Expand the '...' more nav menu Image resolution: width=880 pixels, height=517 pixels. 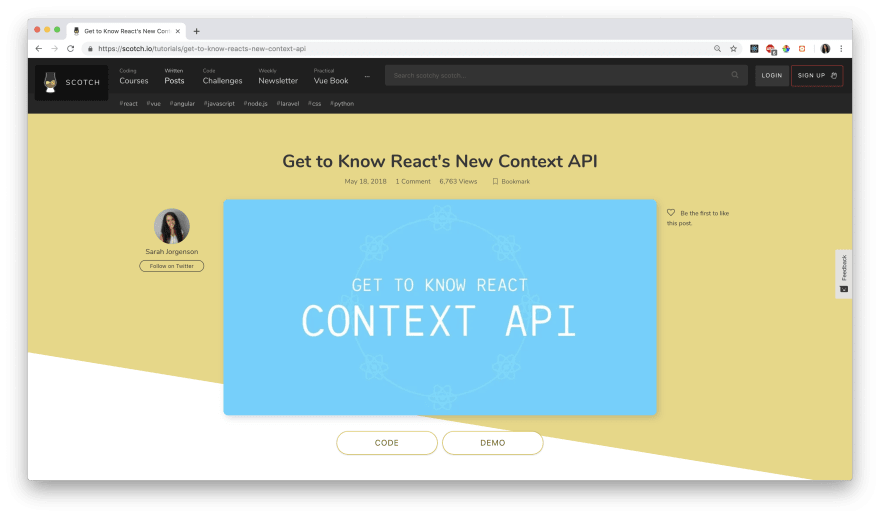pos(367,76)
